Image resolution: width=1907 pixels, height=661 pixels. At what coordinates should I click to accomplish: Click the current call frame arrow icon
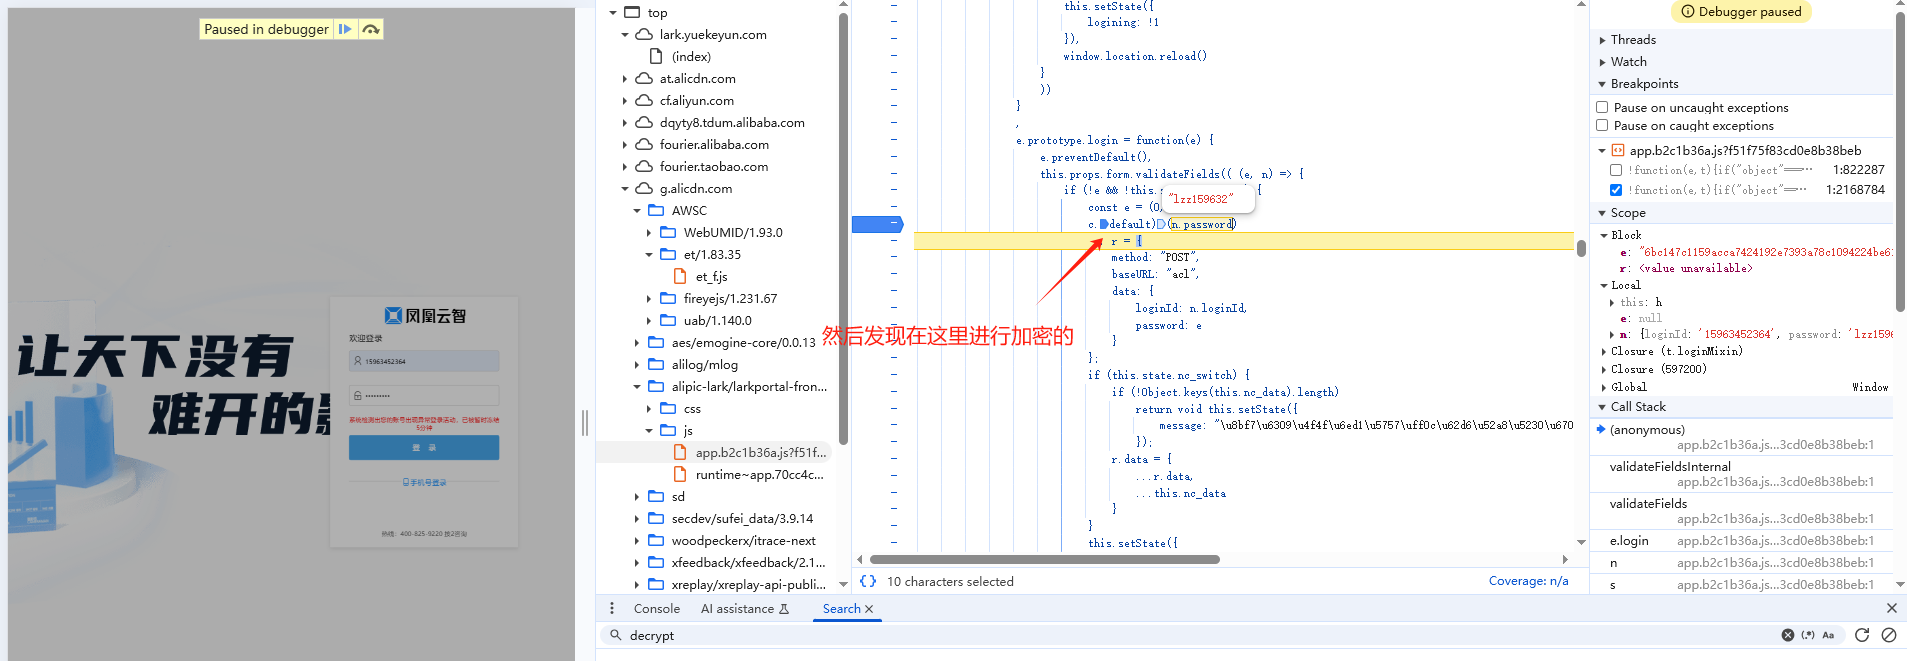pos(1601,429)
